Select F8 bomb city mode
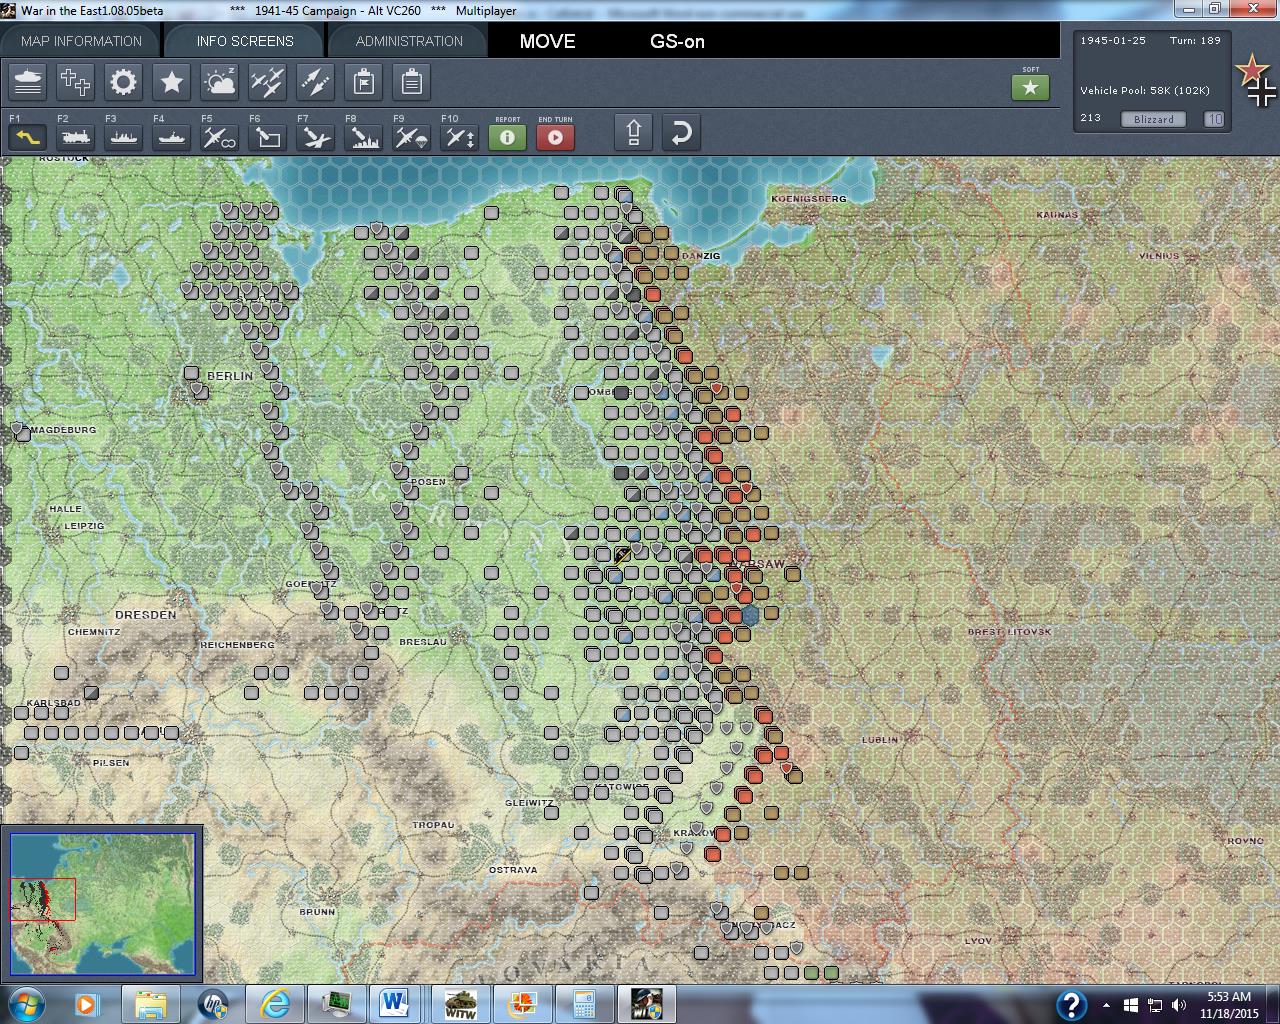This screenshot has height=1024, width=1280. 363,136
